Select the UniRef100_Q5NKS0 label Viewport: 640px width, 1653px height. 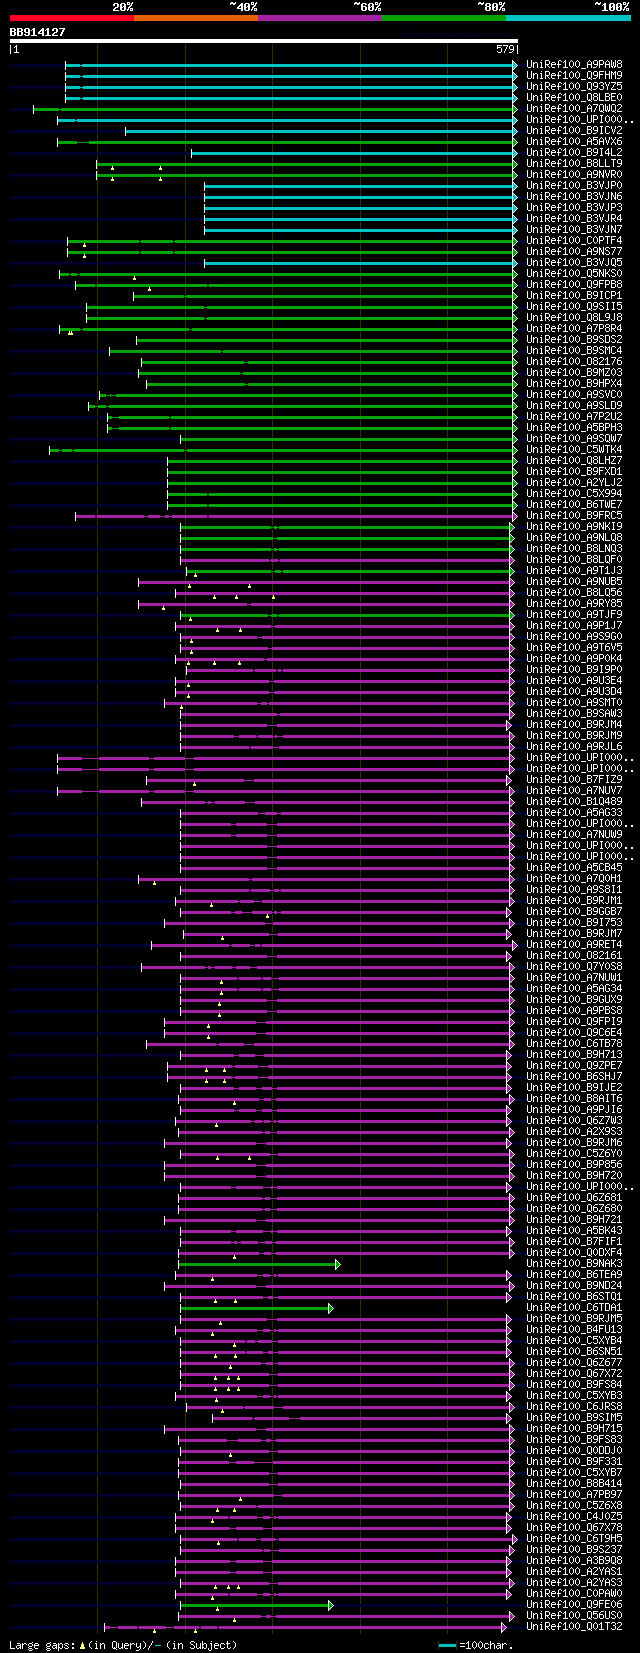coord(574,273)
